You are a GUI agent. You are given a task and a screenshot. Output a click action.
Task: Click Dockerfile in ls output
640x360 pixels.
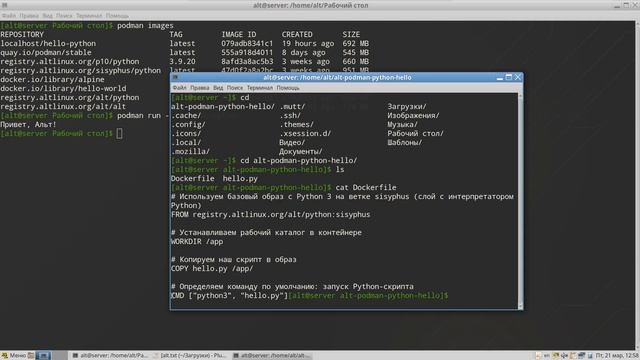192,178
